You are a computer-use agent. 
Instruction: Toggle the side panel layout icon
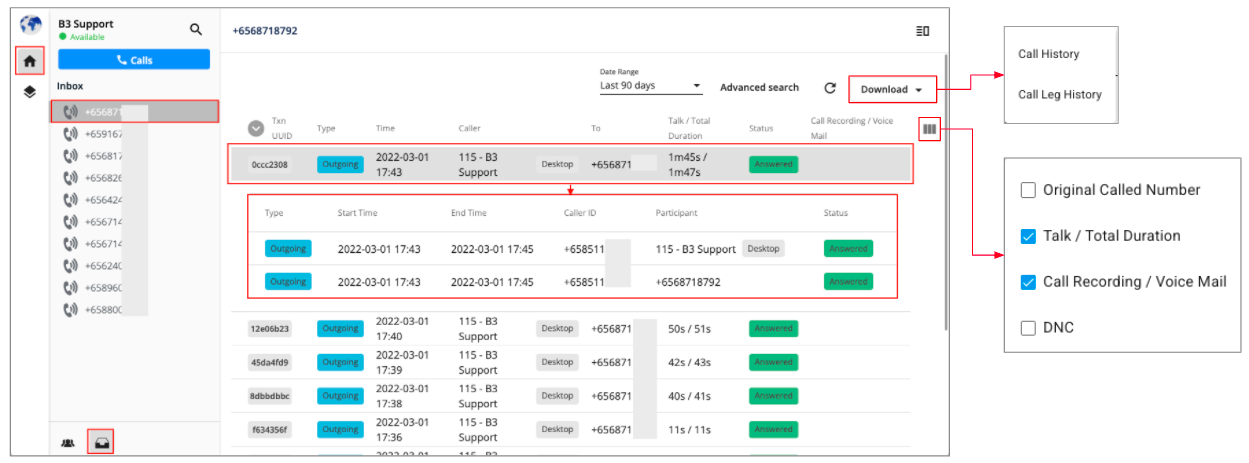point(922,31)
